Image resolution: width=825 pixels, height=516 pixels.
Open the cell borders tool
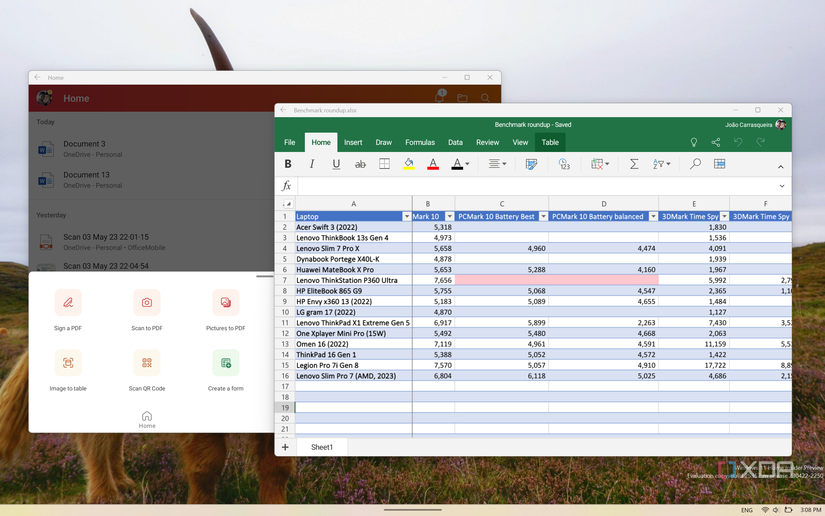(385, 164)
